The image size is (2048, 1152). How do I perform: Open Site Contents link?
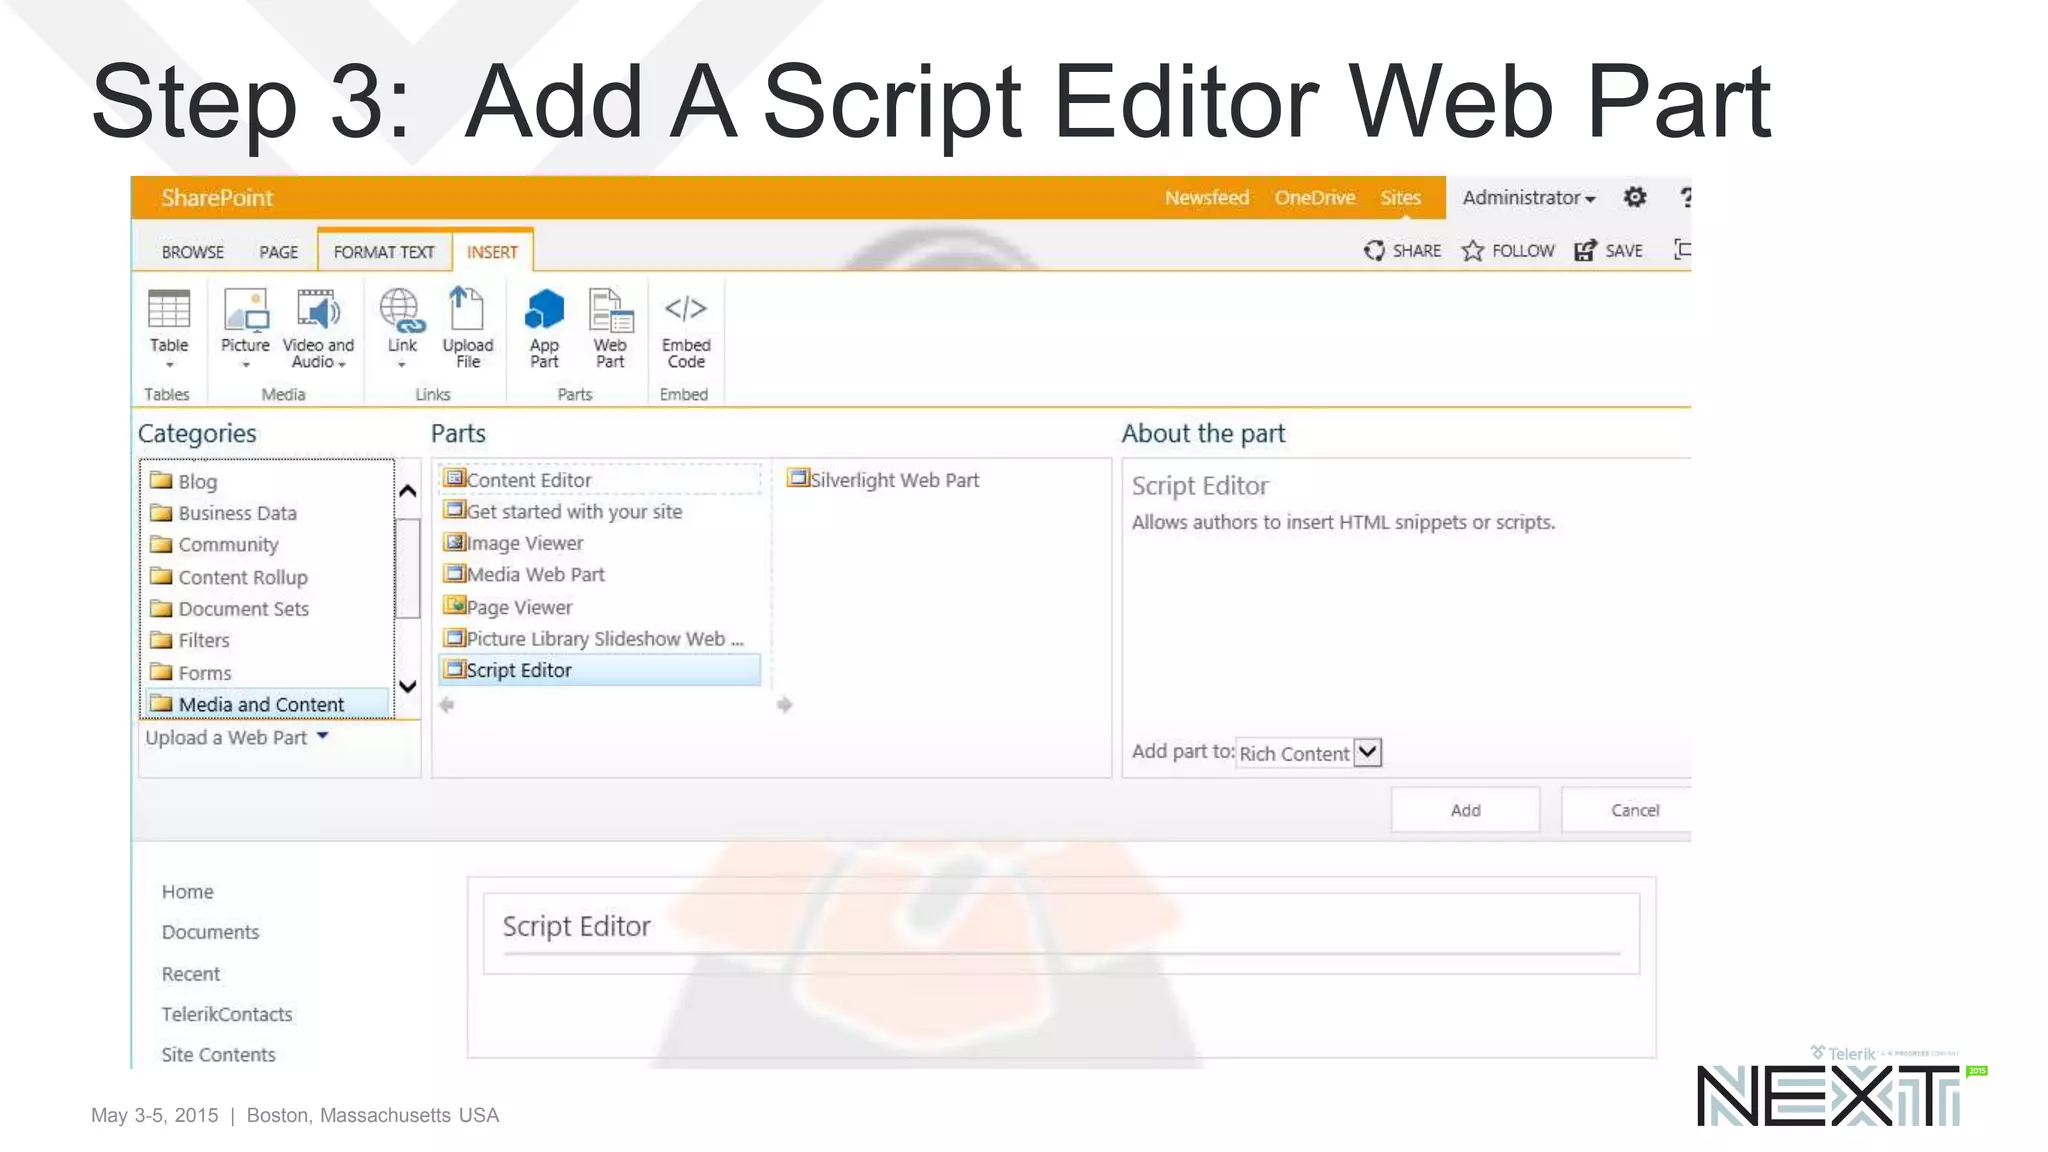coord(218,1055)
